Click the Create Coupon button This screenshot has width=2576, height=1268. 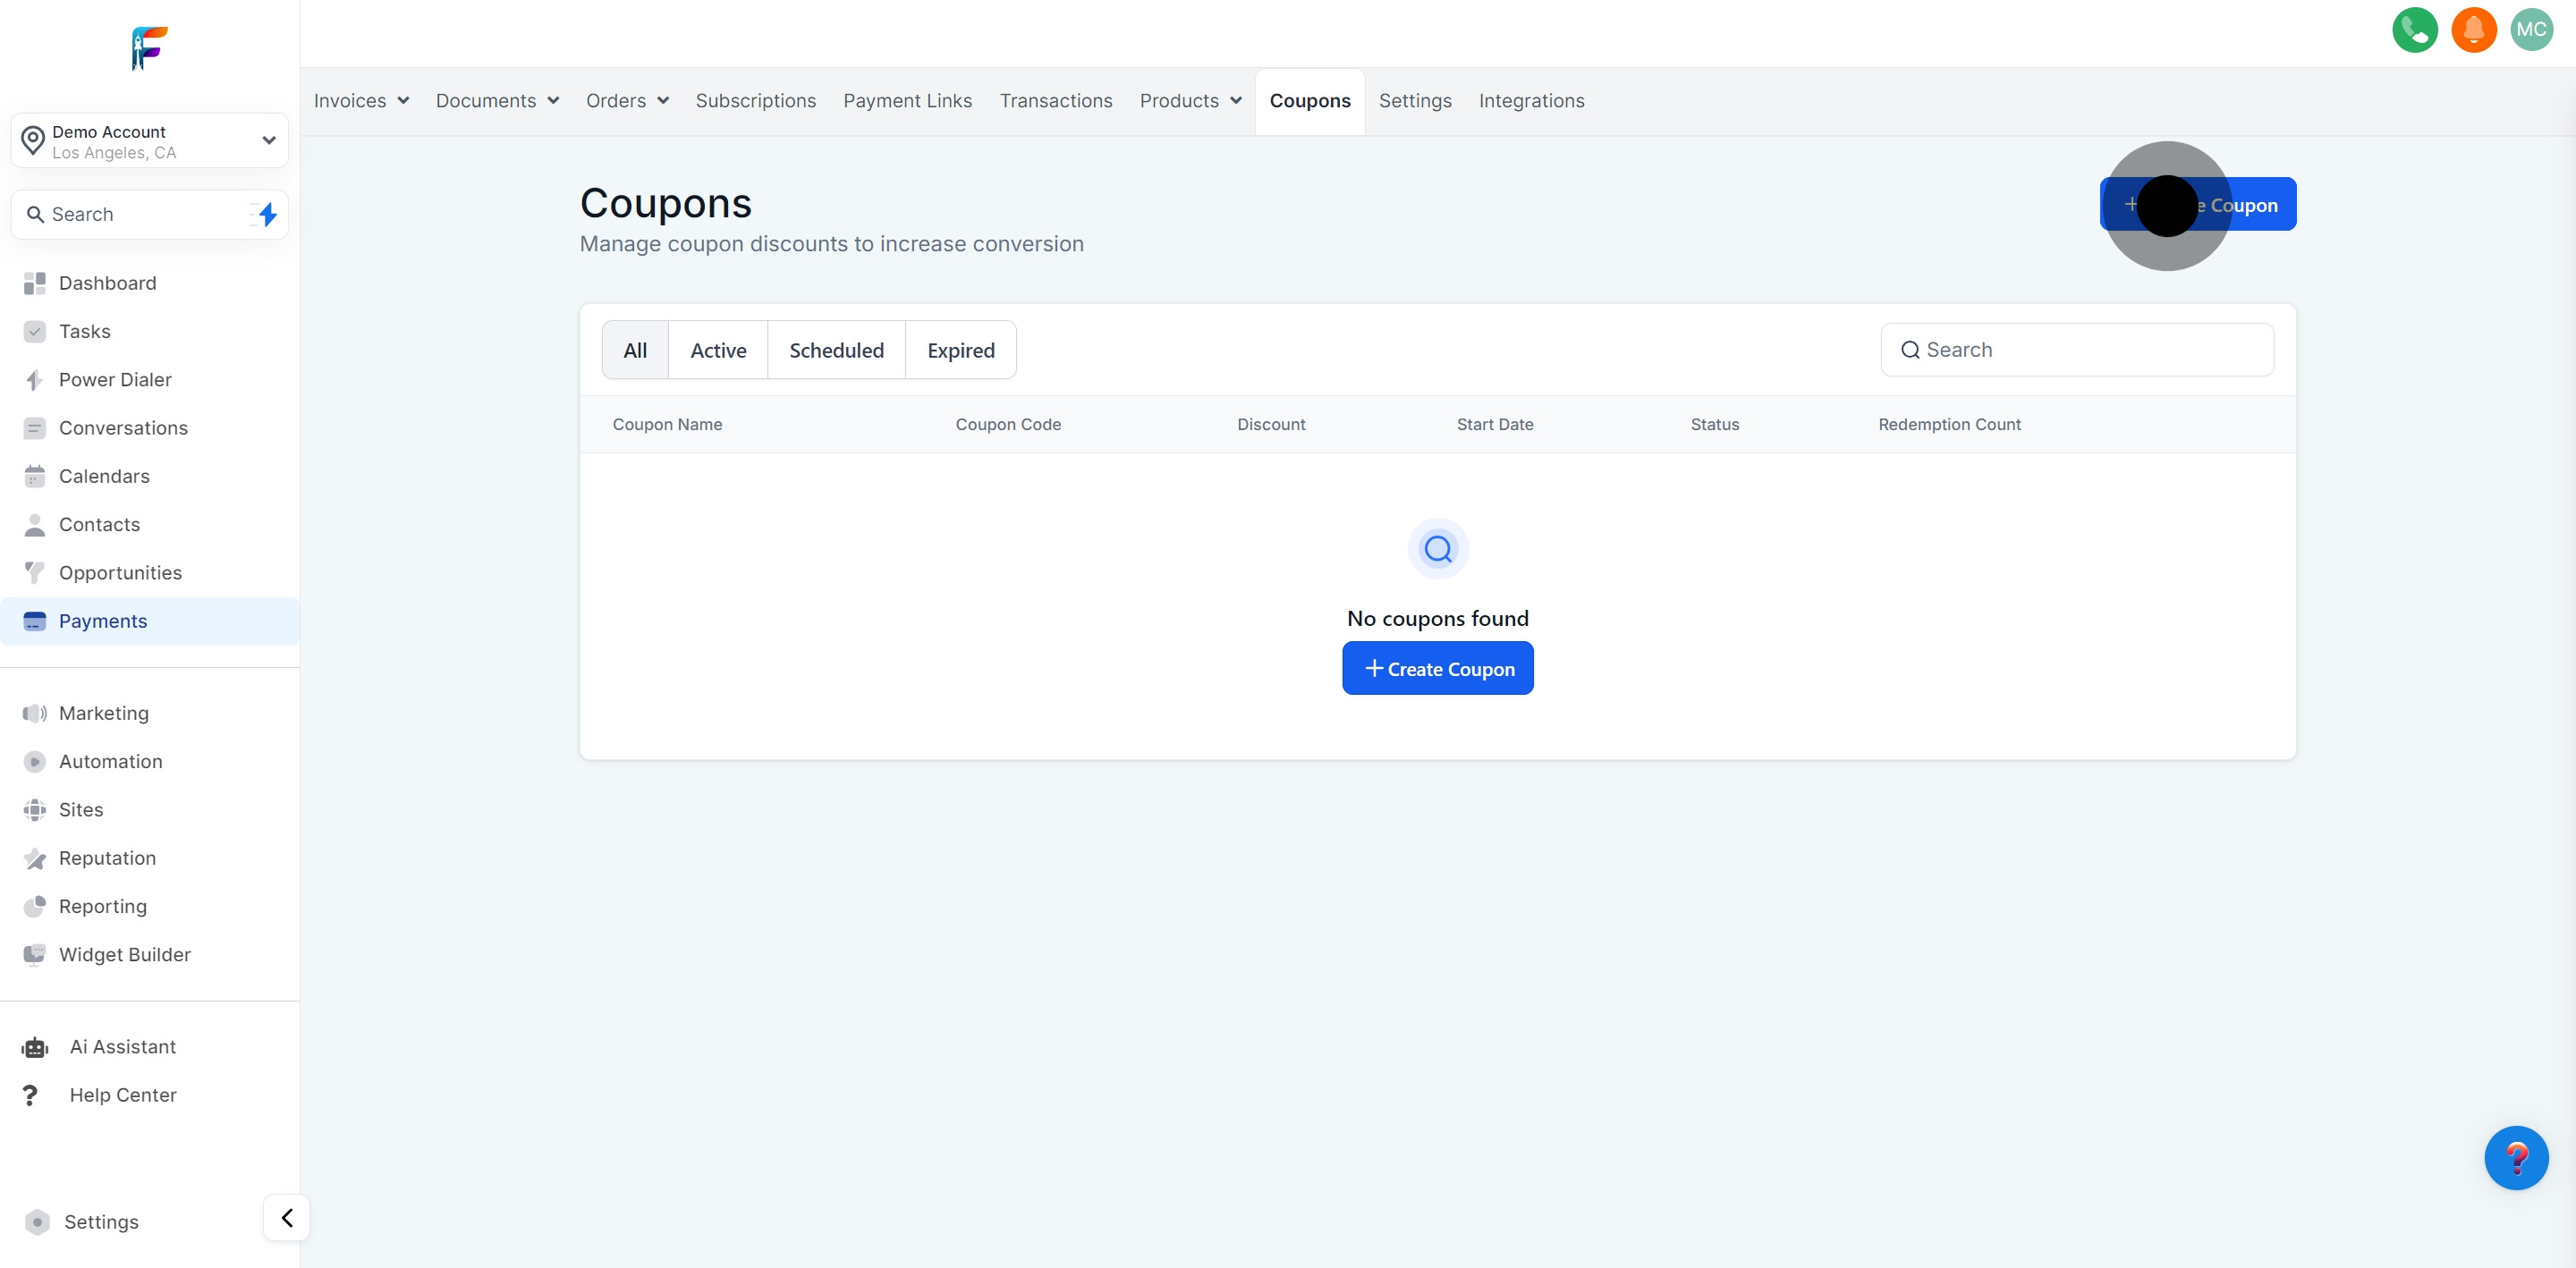[x=1437, y=668]
